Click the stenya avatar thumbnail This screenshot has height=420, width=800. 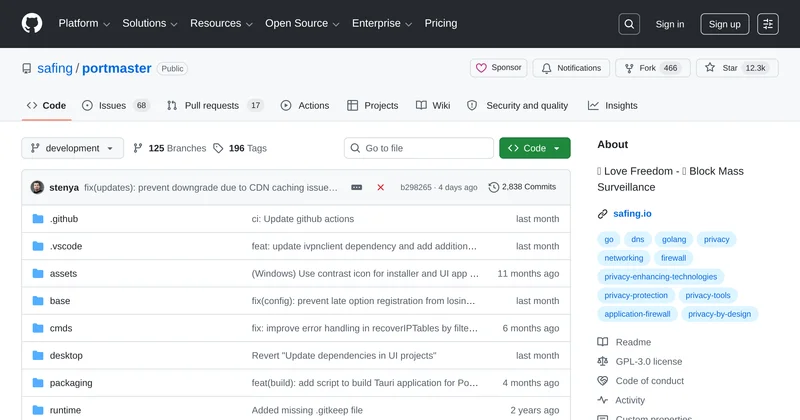click(x=37, y=187)
